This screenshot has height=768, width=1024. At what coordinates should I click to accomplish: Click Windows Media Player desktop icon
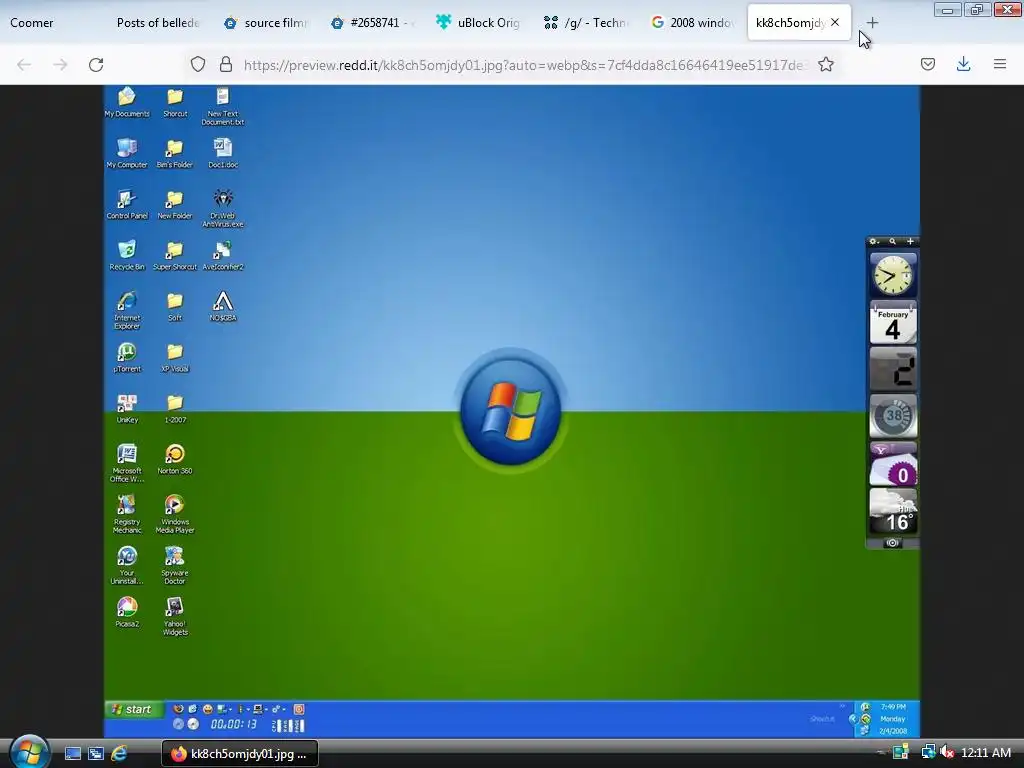pos(174,514)
